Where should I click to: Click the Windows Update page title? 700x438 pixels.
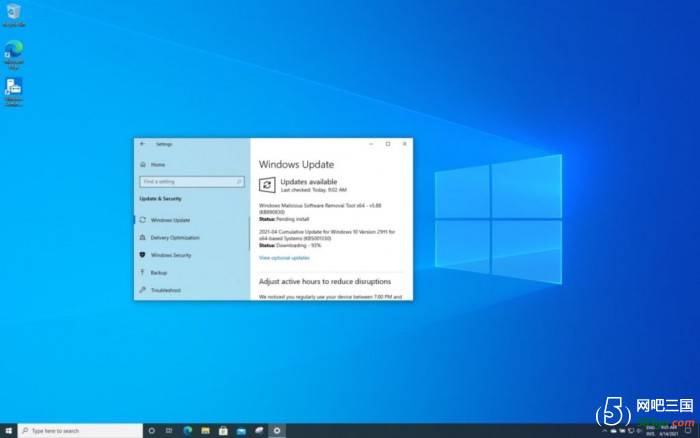click(296, 164)
